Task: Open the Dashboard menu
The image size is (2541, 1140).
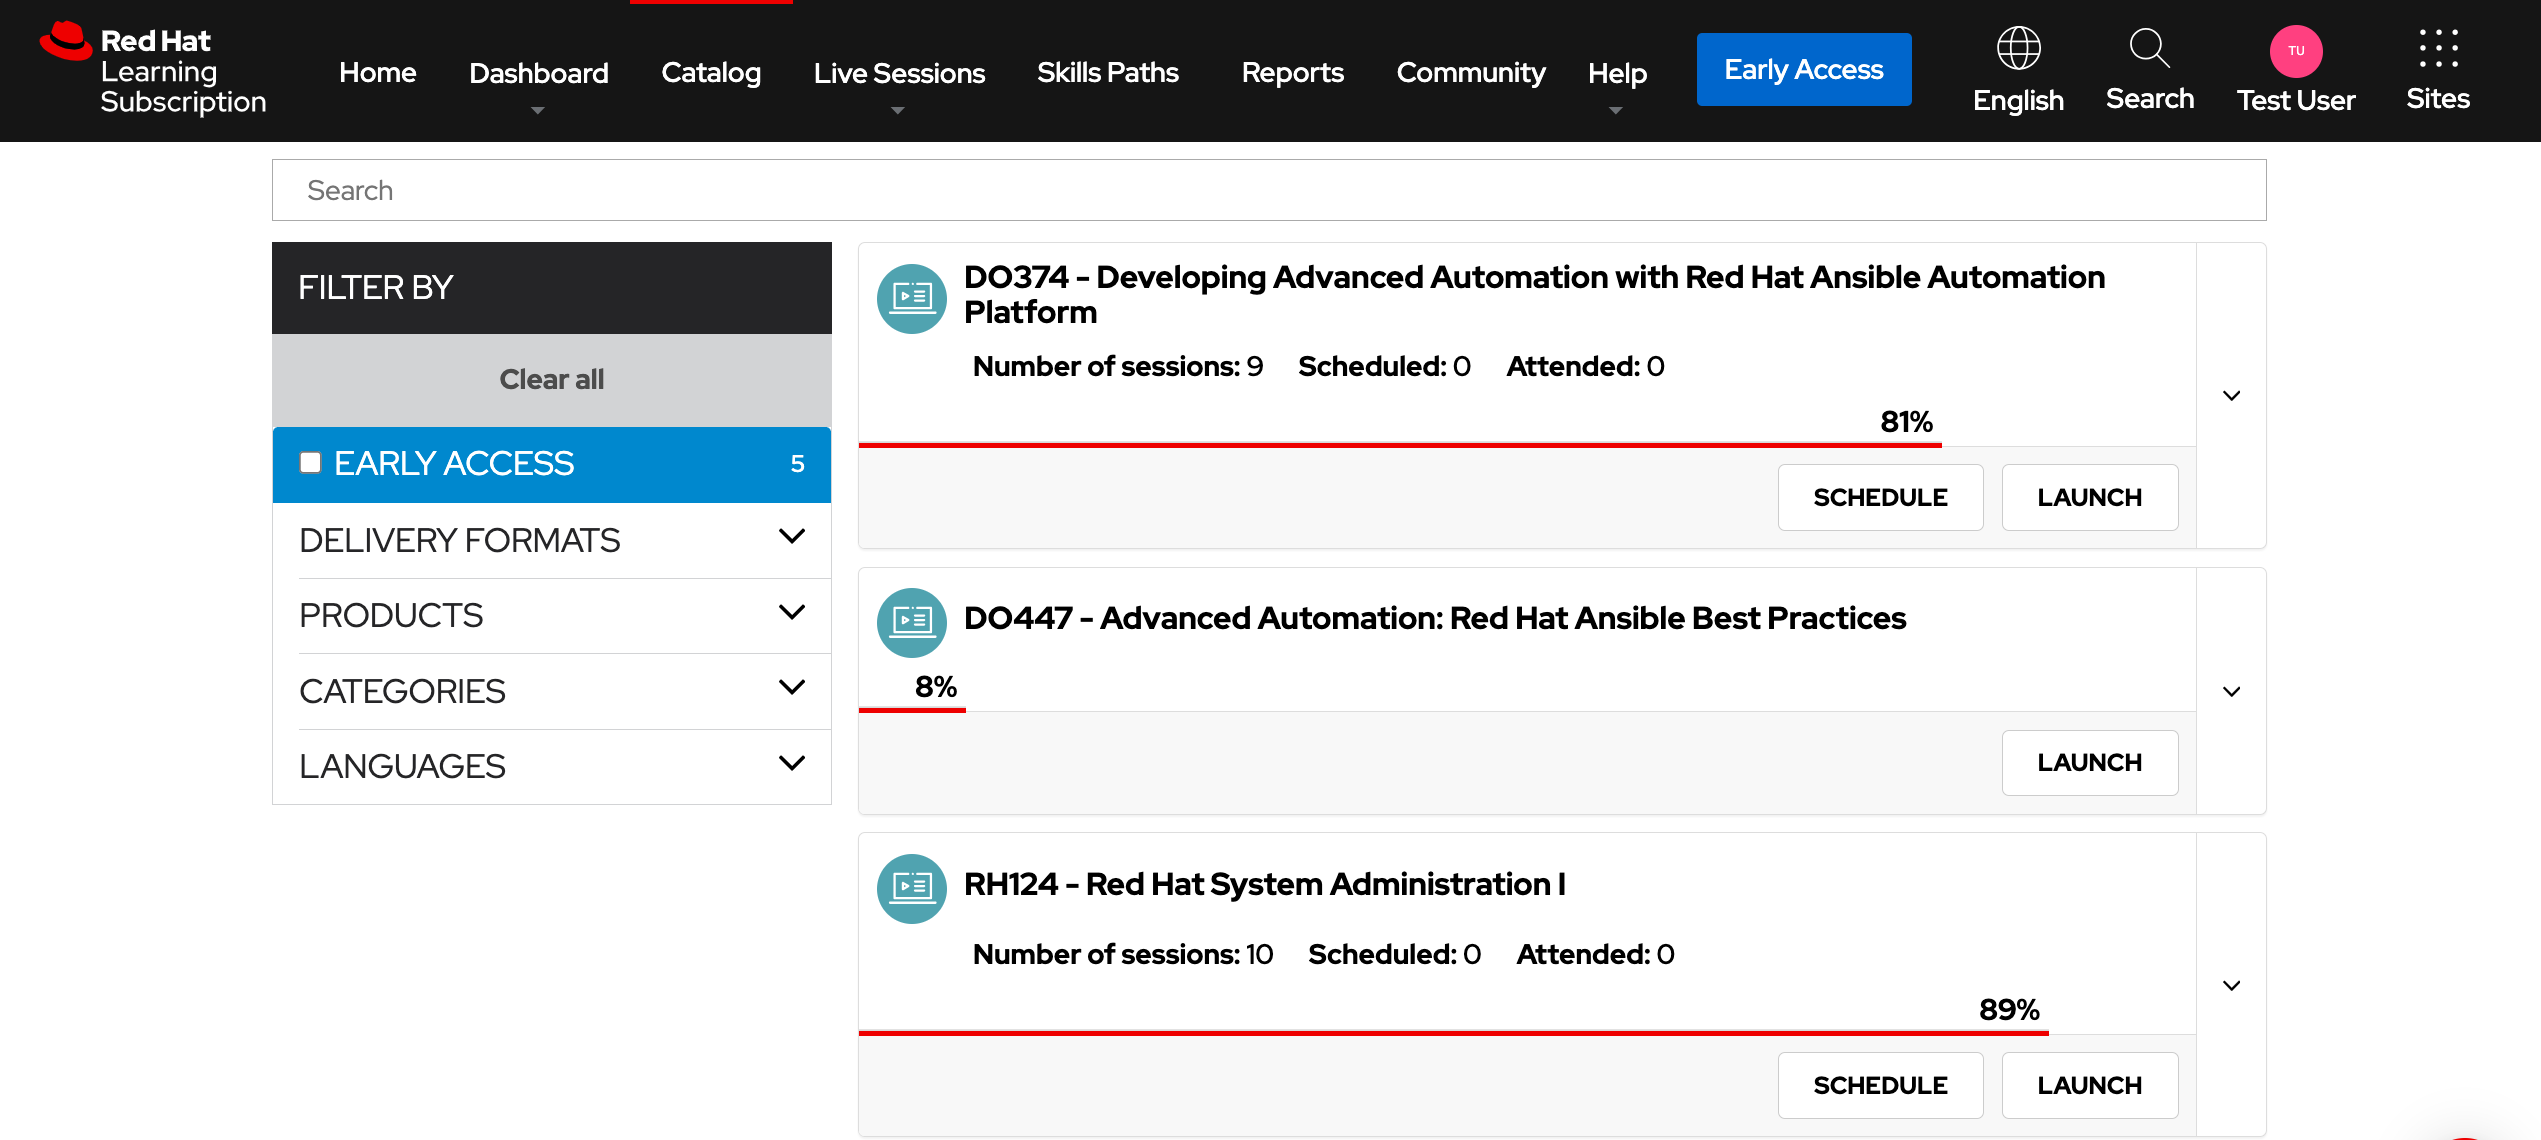Action: pyautogui.click(x=538, y=72)
